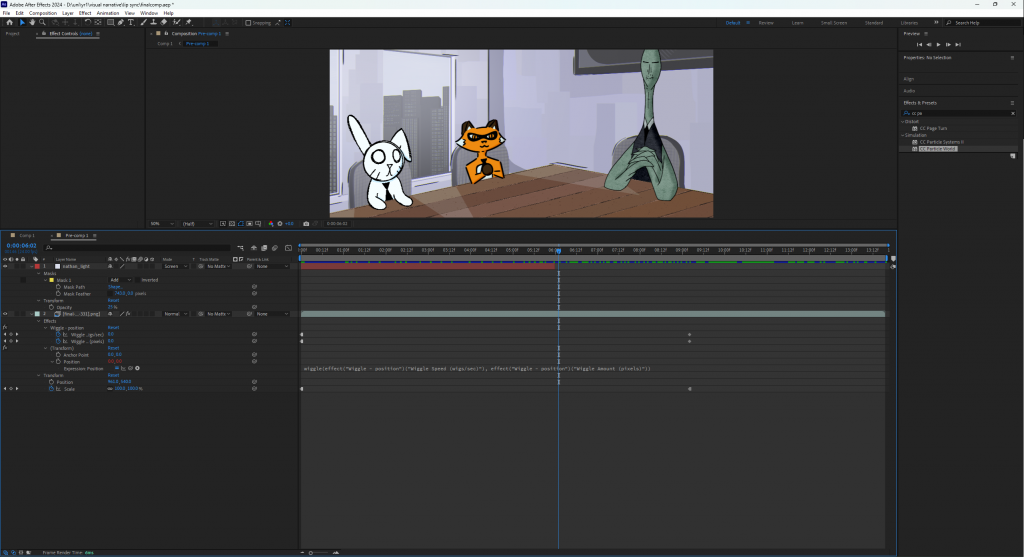Screen dimensions: 1024x557
Task: Open the Composition menu
Action: tap(42, 13)
